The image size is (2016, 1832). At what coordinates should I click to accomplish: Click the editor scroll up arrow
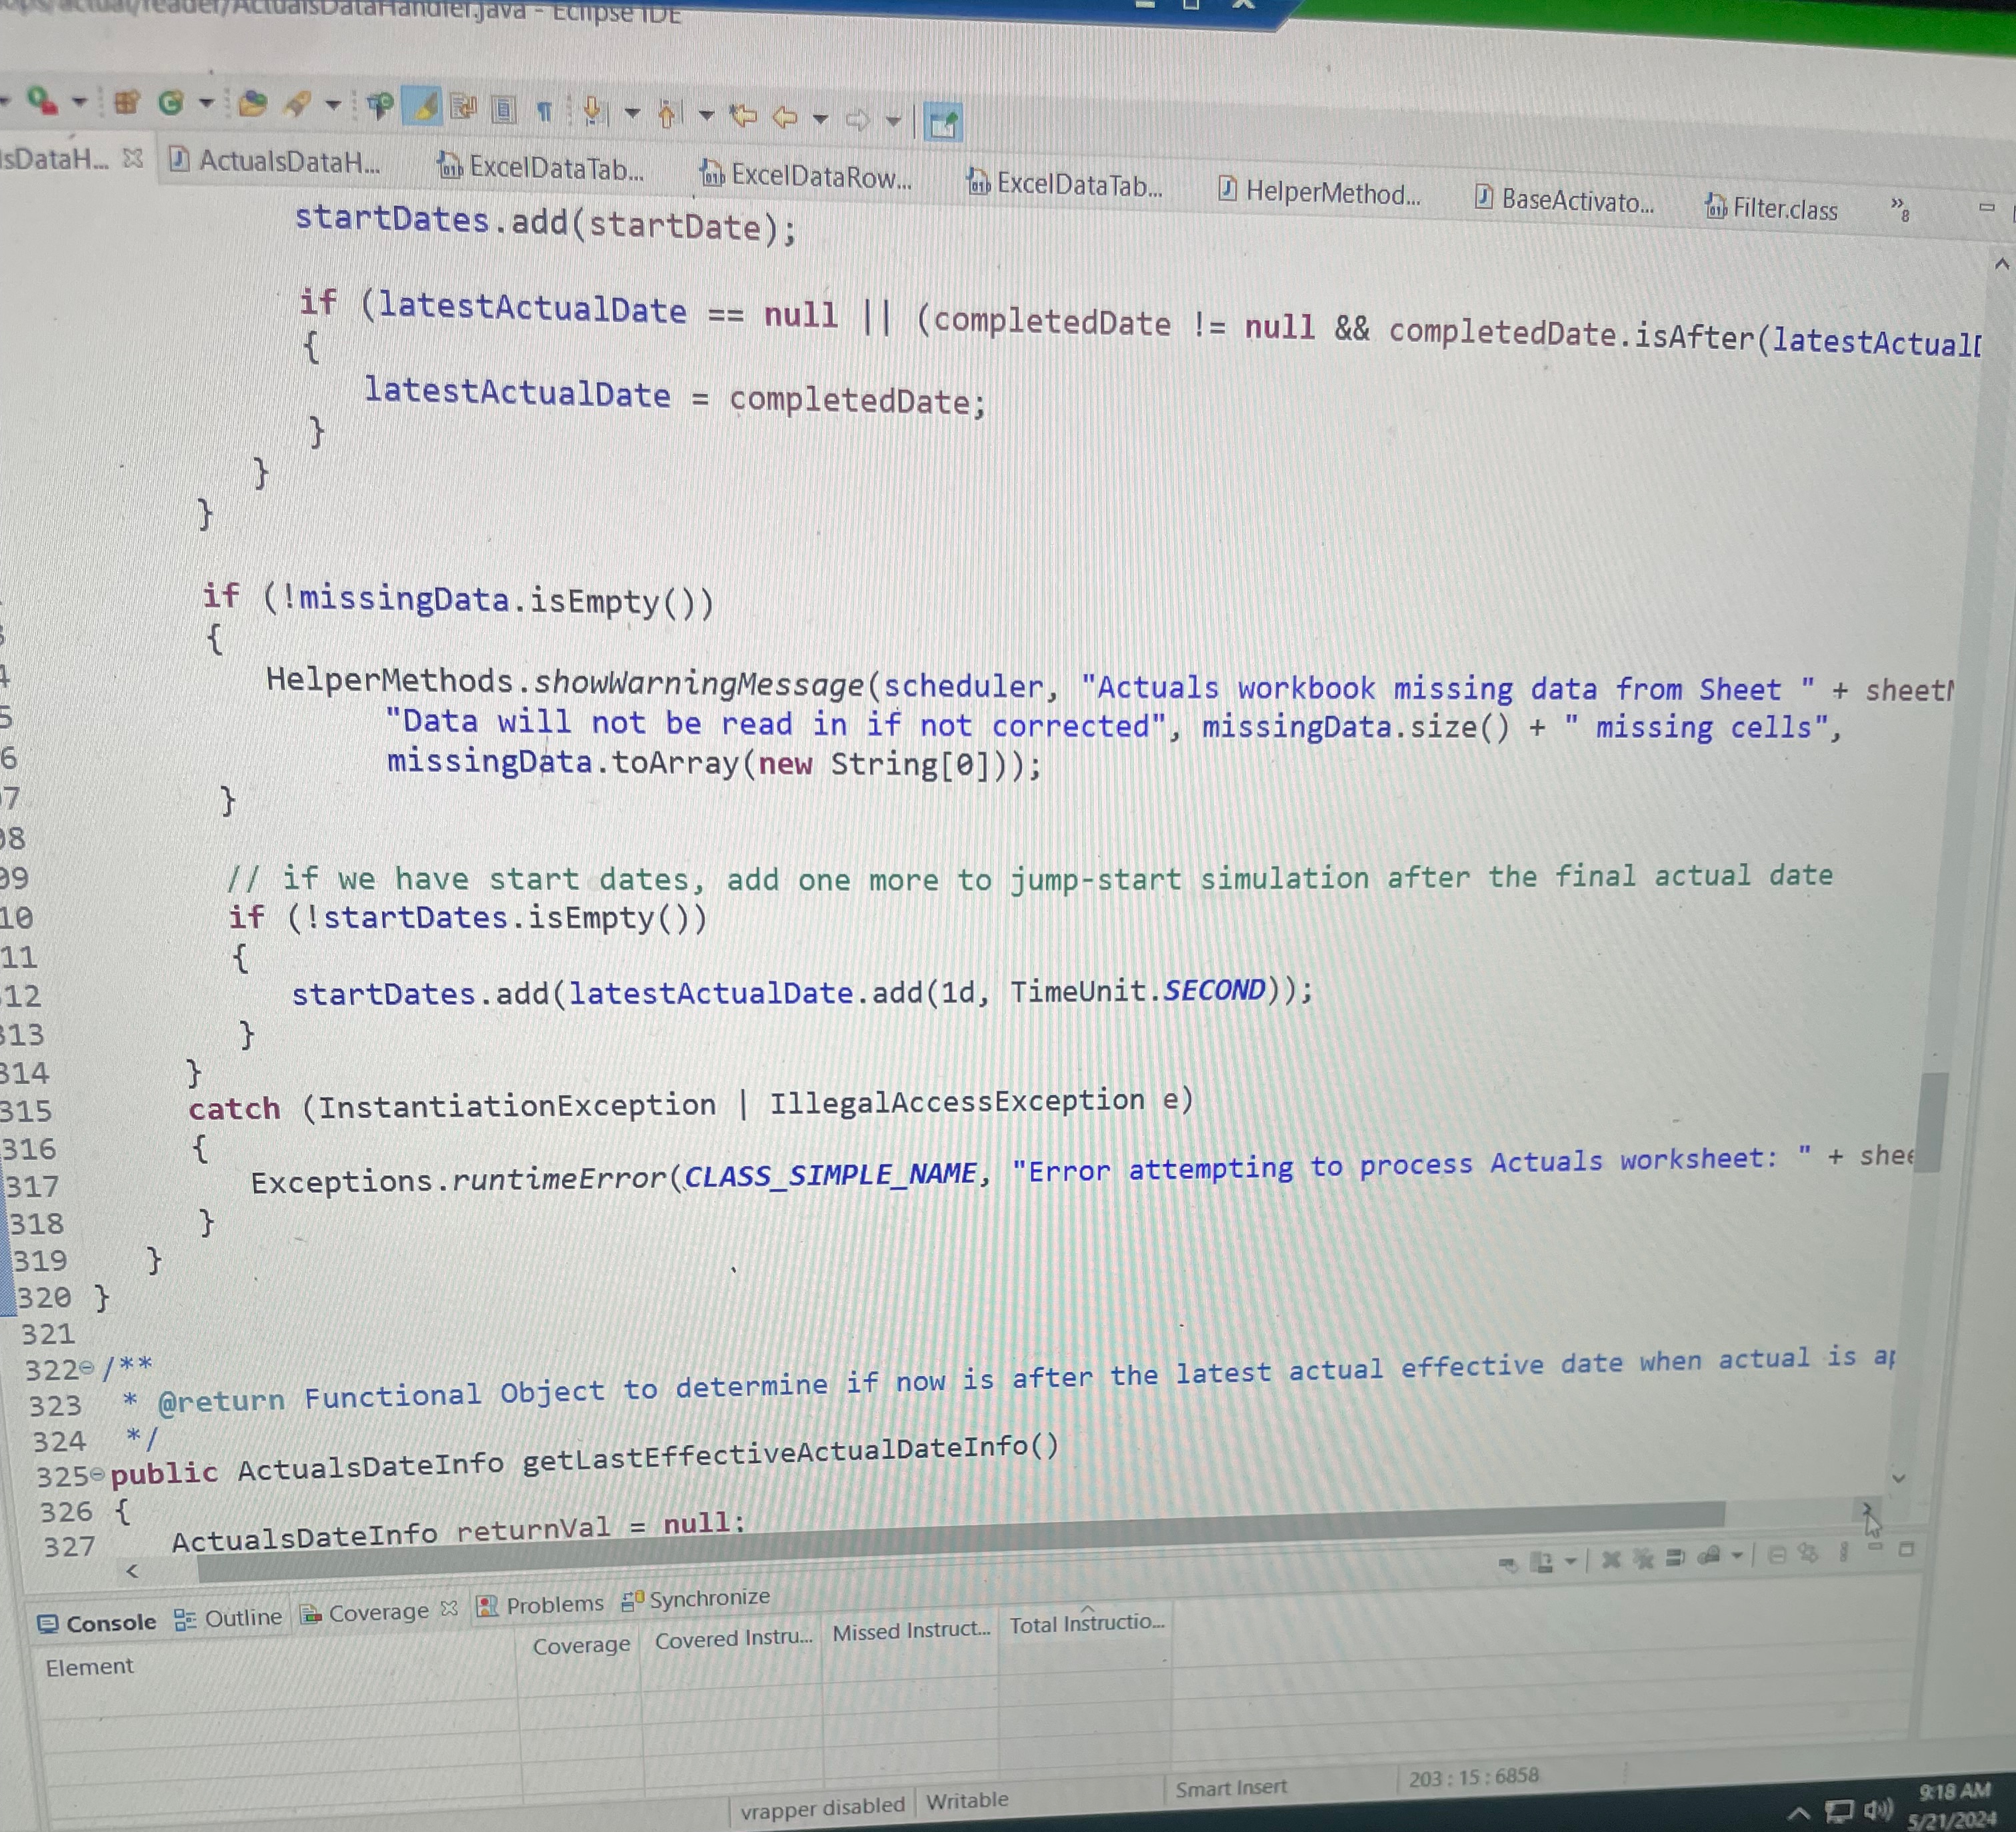coord(2001,264)
